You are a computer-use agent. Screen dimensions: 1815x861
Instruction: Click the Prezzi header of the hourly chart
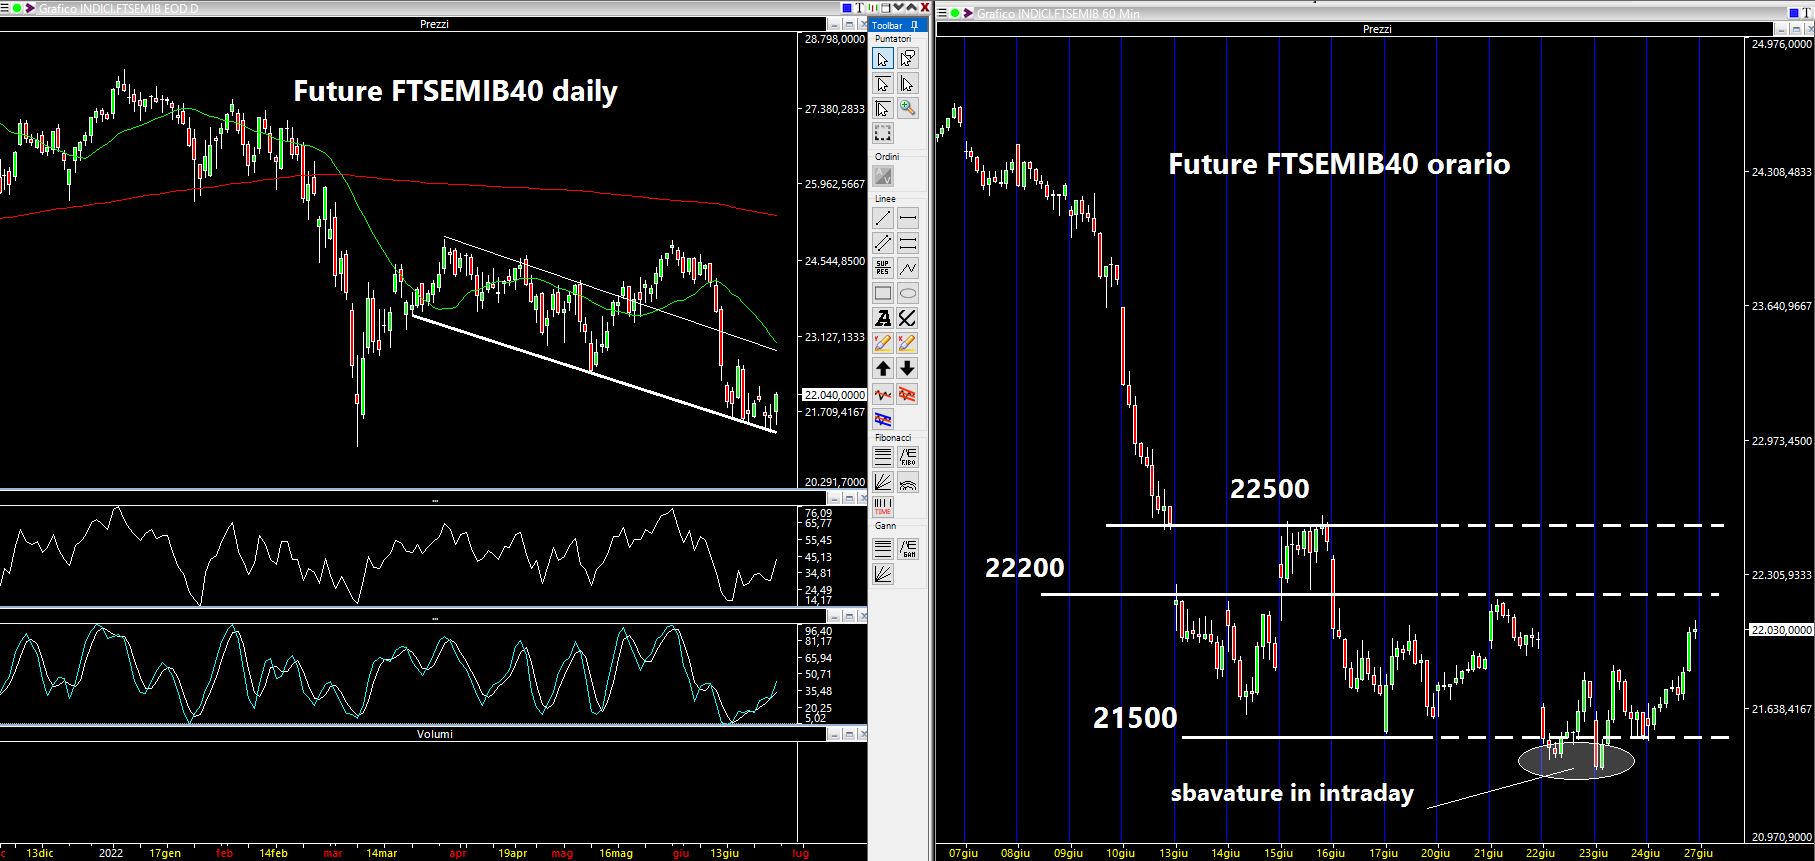(x=1377, y=29)
